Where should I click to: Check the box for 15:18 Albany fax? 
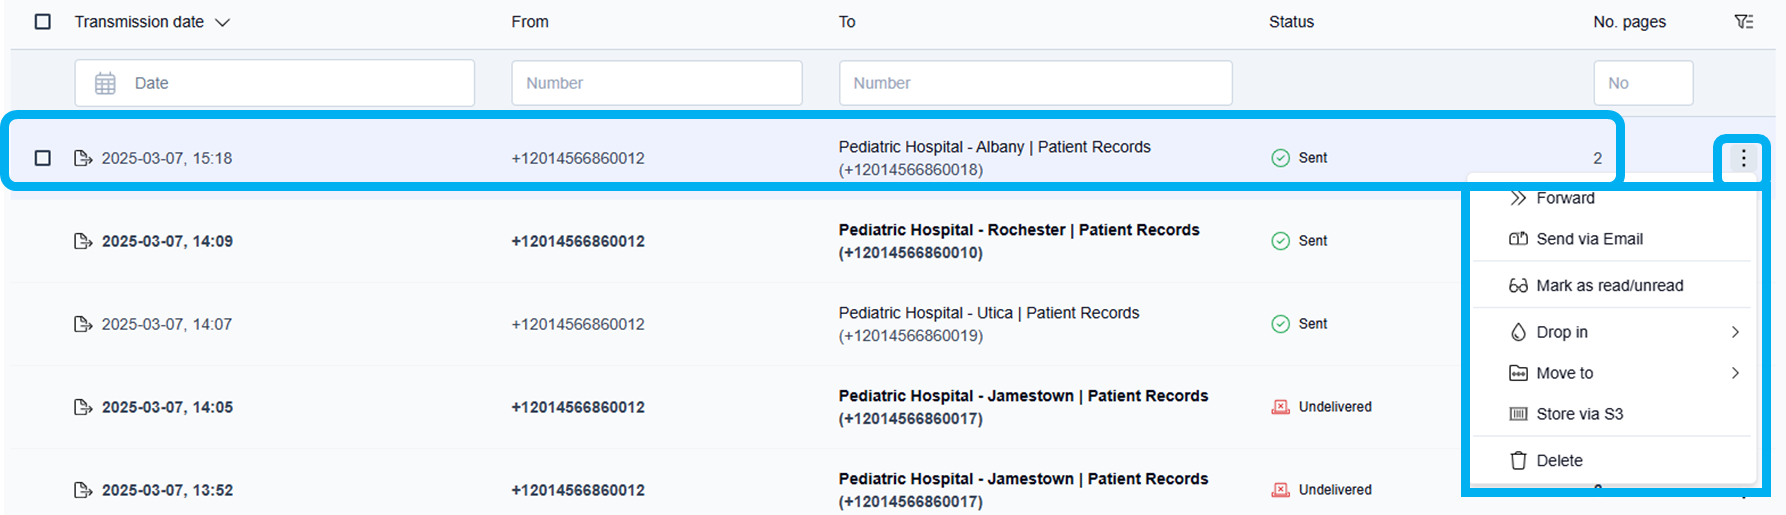coord(43,158)
